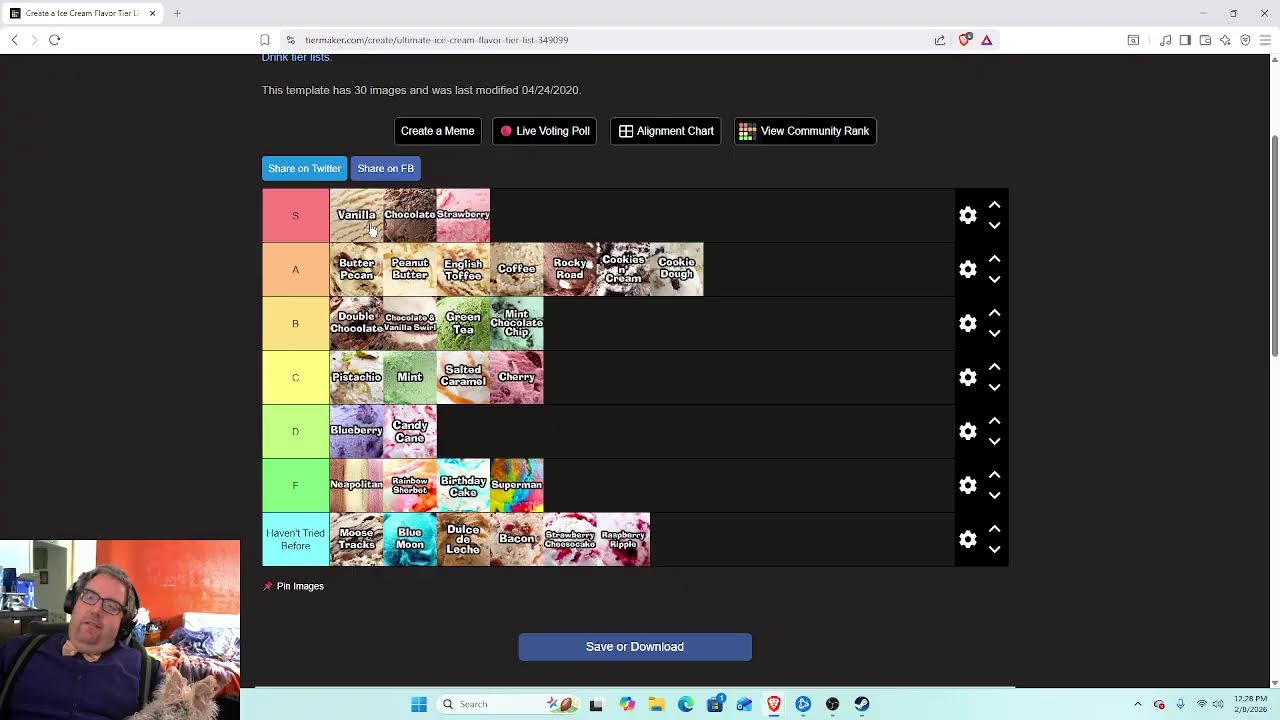Move S tier row up
The height and width of the screenshot is (720, 1280).
(994, 205)
